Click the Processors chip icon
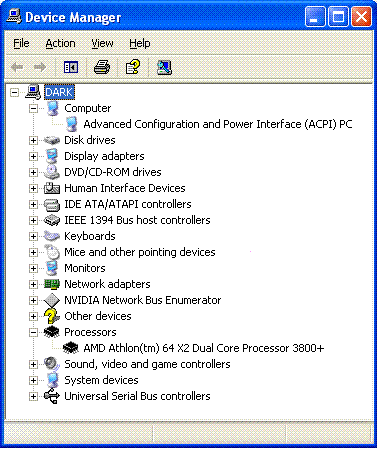The width and height of the screenshot is (377, 452). point(52,332)
